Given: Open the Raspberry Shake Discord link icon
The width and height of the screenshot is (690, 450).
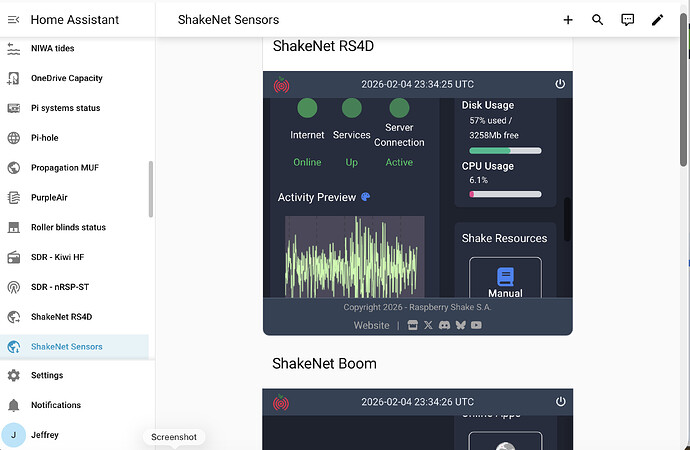Looking at the screenshot, I should point(444,325).
